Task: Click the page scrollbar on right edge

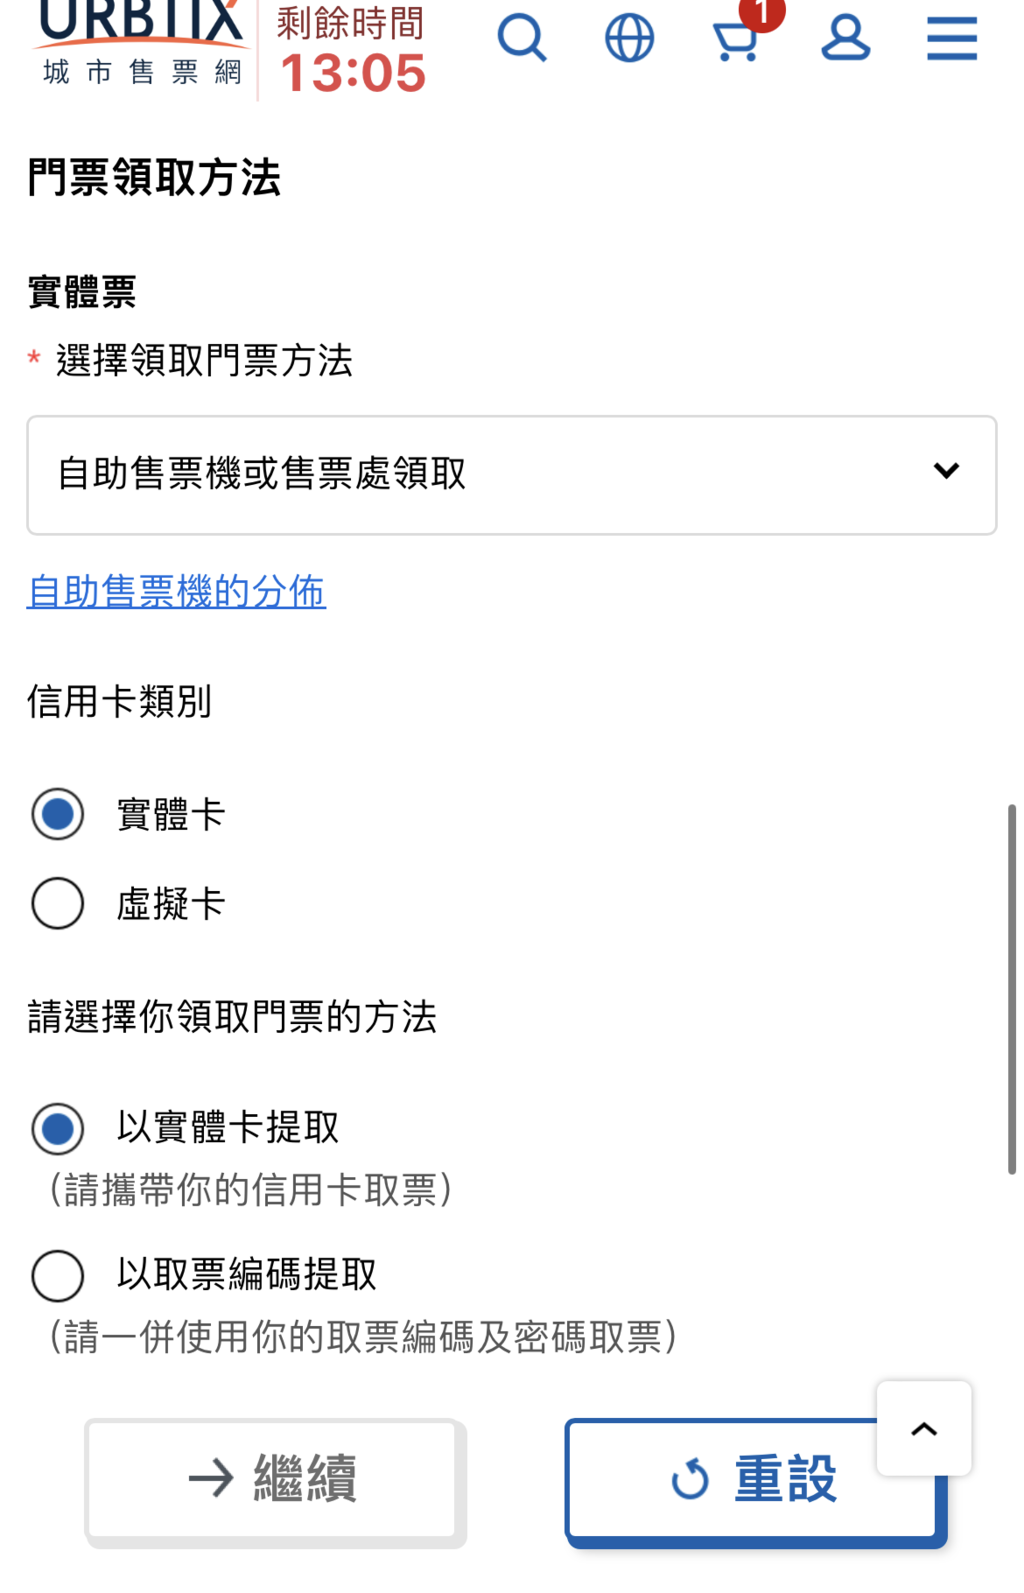Action: pyautogui.click(x=1012, y=988)
